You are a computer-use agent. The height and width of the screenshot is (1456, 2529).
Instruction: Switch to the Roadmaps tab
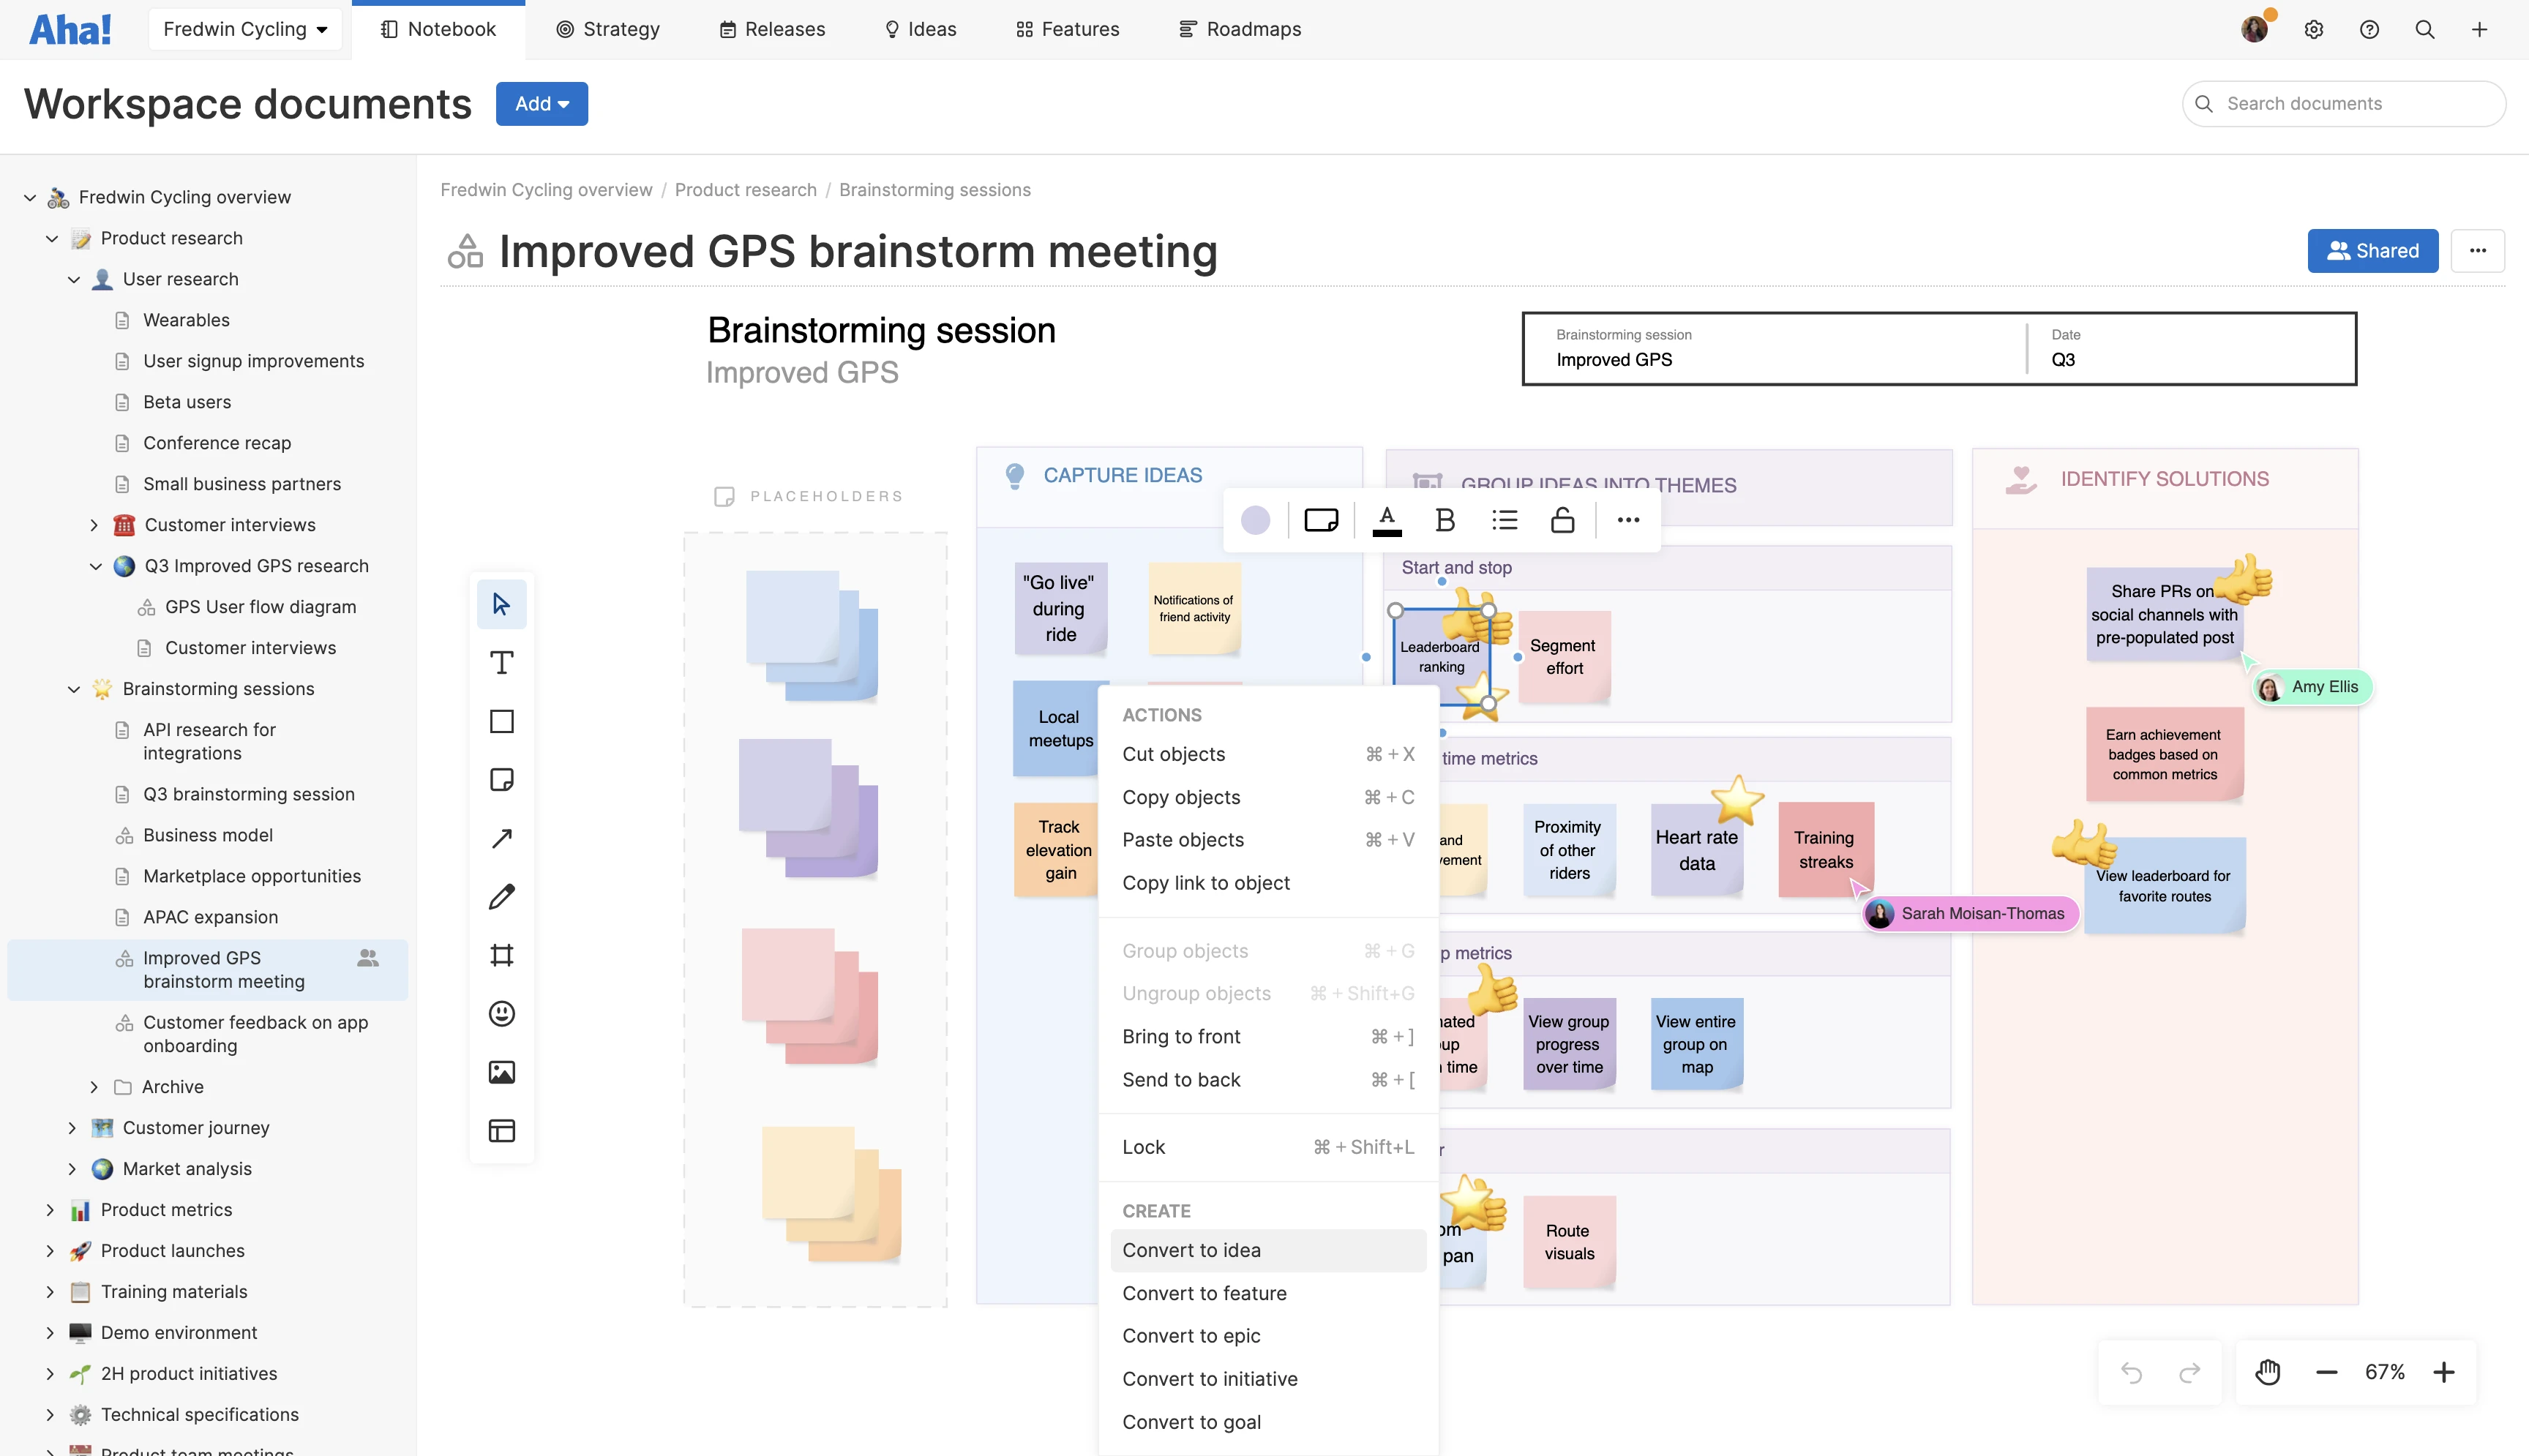(1240, 29)
